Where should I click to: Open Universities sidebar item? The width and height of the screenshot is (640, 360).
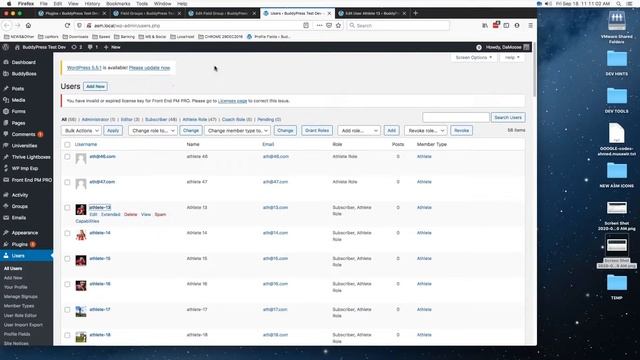pos(24,146)
